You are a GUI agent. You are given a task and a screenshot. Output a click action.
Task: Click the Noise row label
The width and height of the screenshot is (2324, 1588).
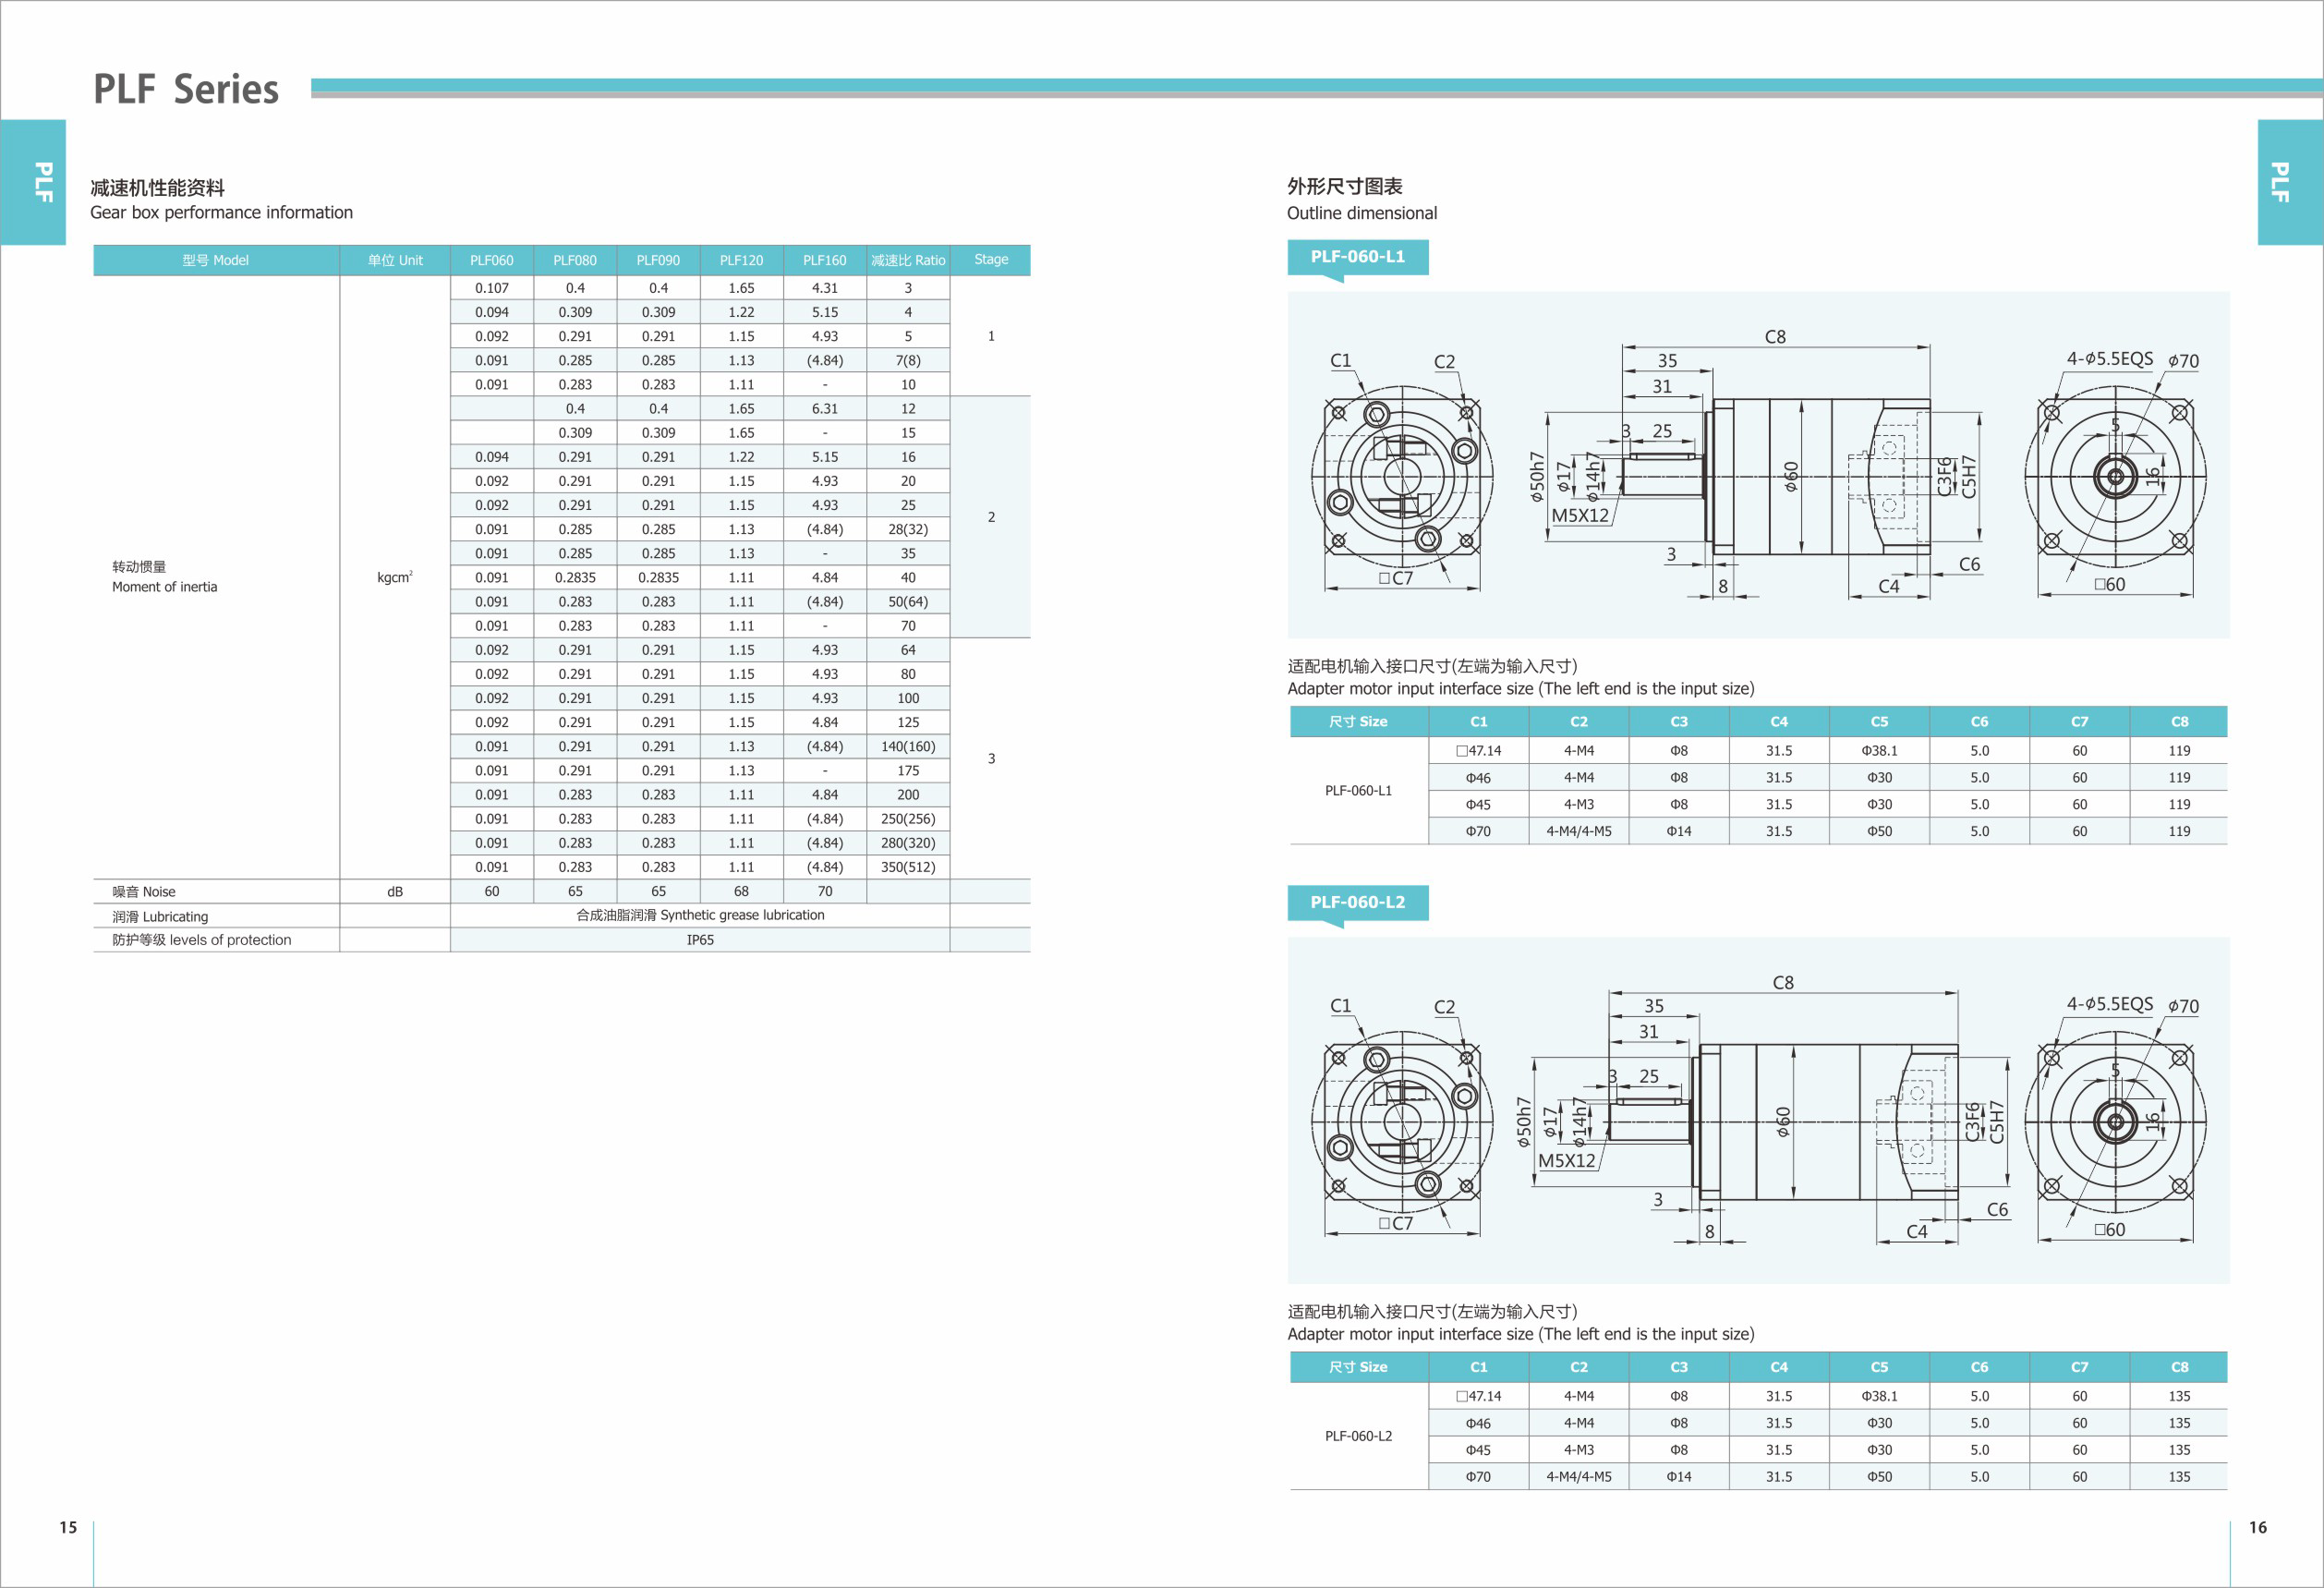[x=144, y=892]
